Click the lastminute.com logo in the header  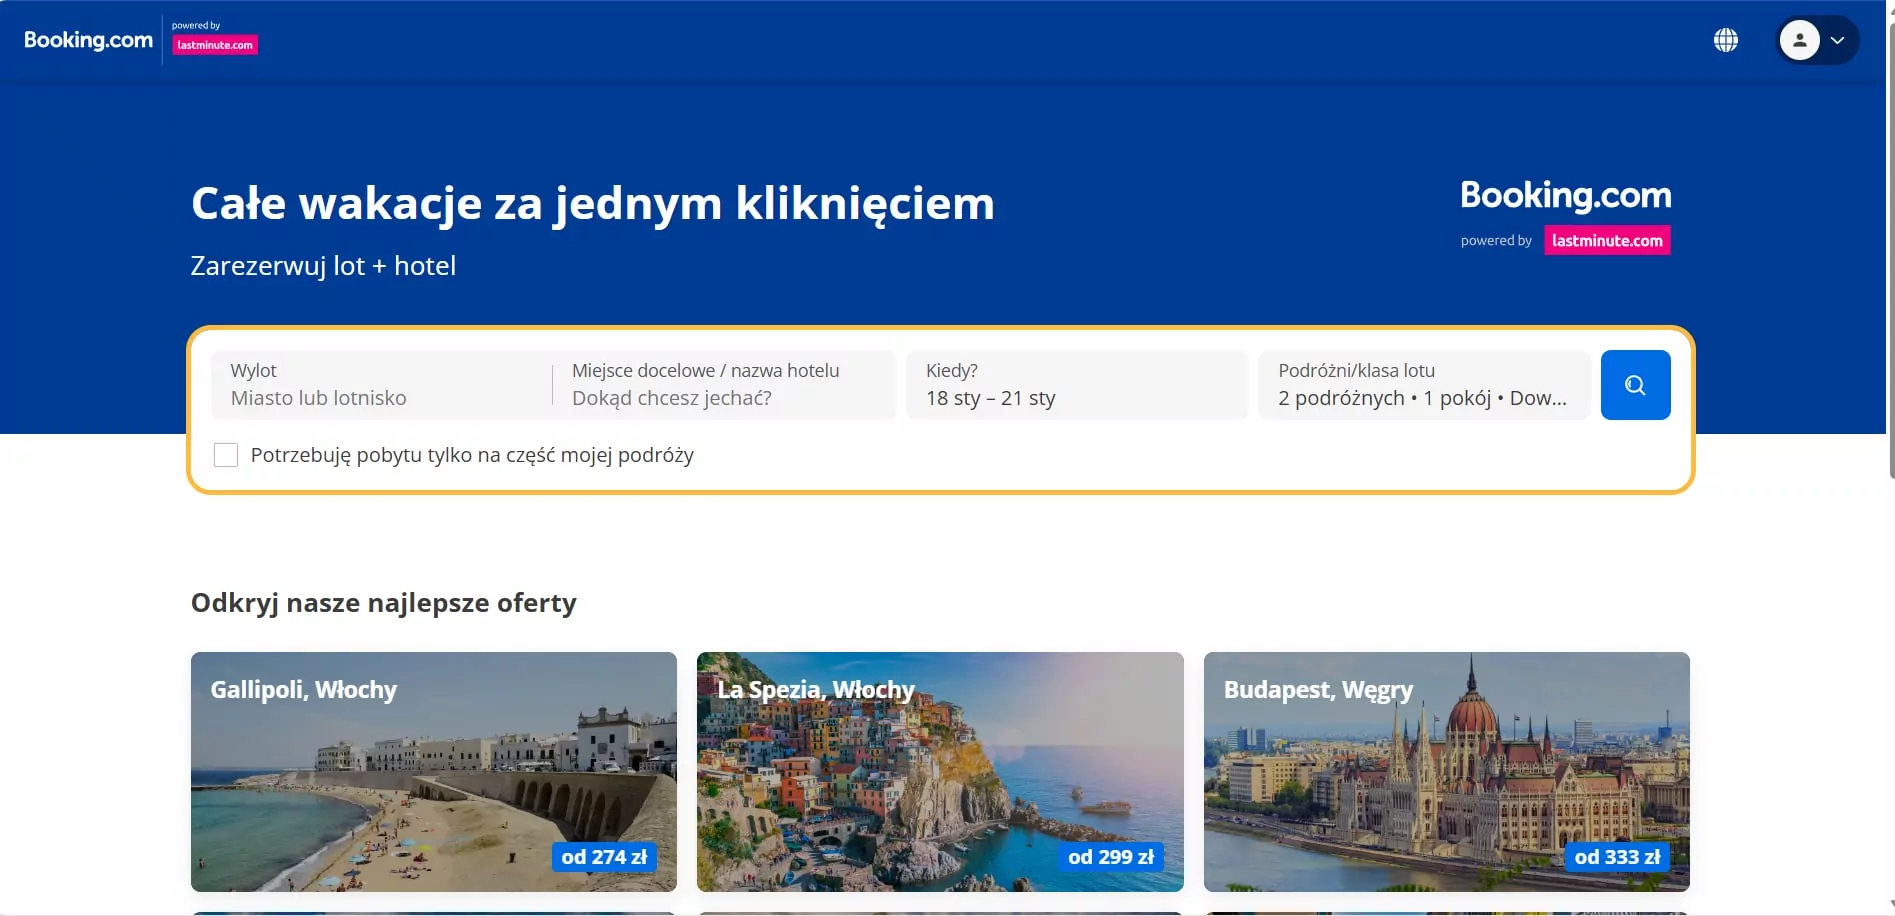pyautogui.click(x=214, y=44)
